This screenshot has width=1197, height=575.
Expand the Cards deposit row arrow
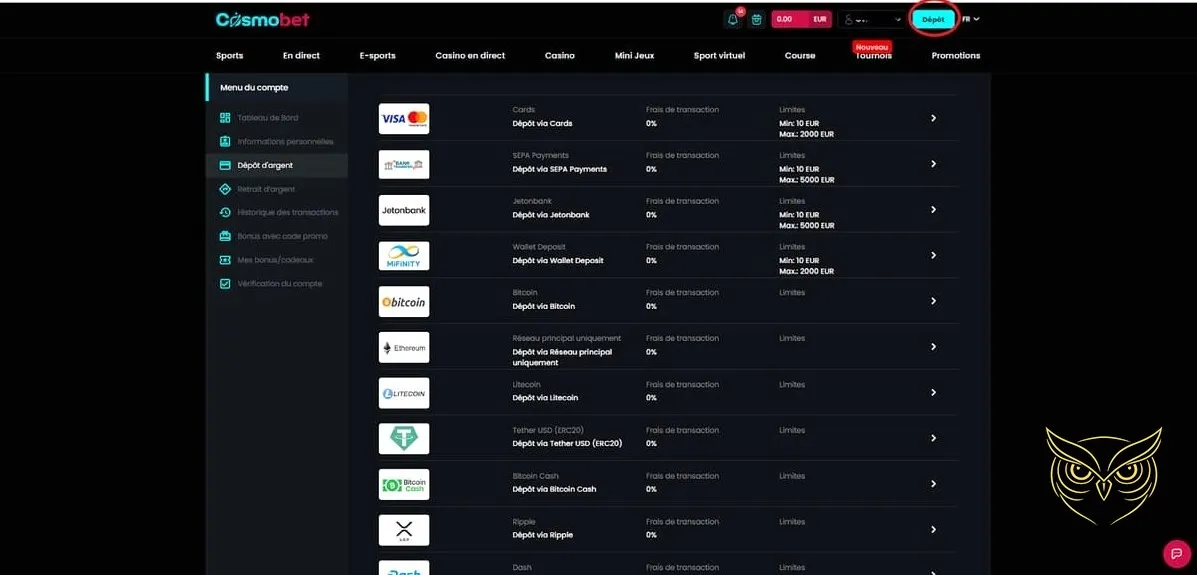coord(933,118)
